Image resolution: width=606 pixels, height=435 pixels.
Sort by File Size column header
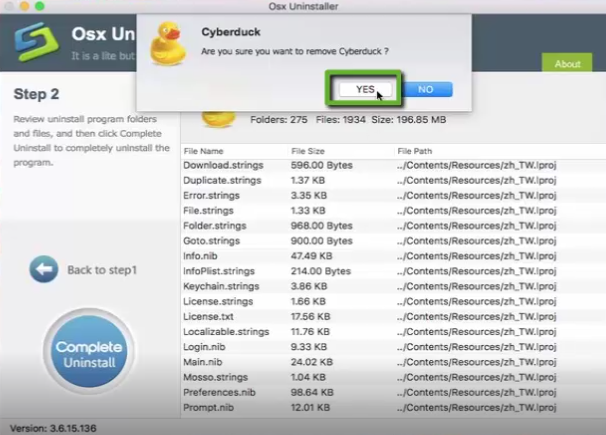click(308, 151)
